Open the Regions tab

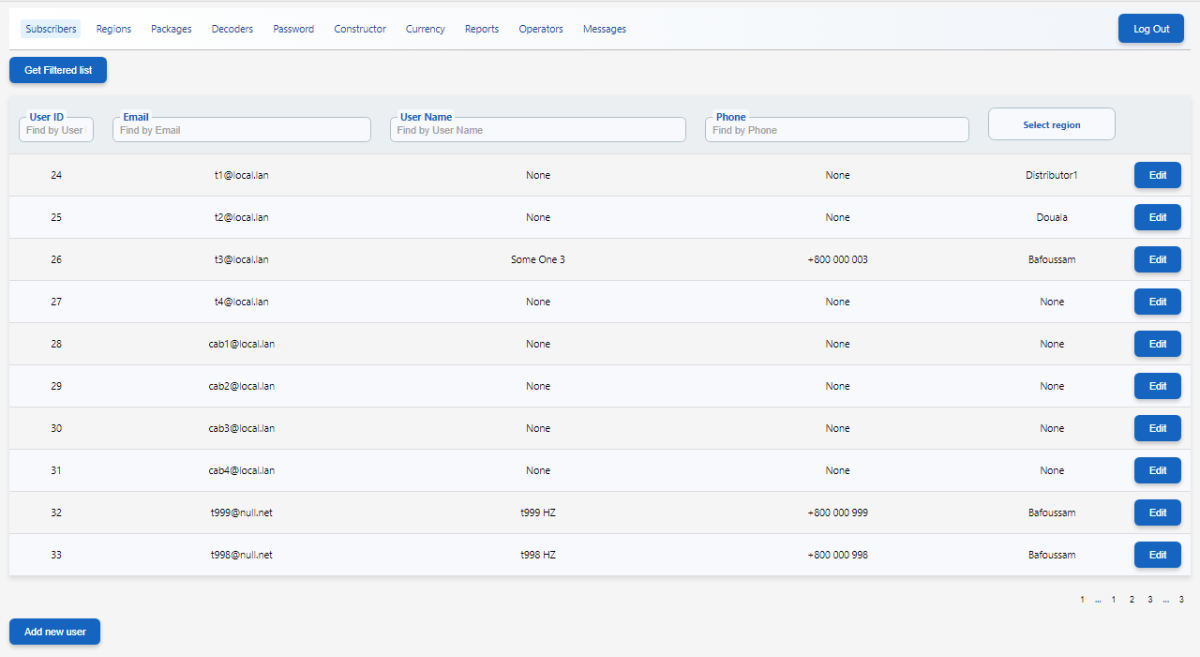113,29
